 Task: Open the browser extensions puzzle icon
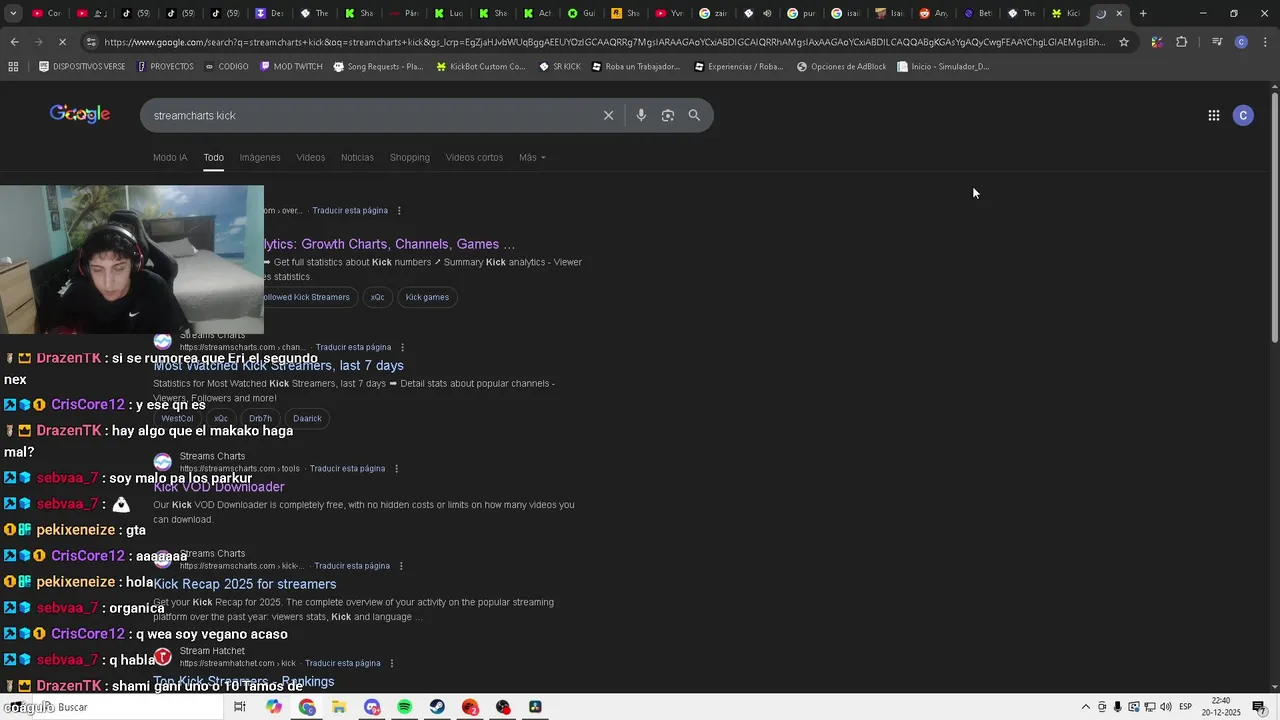tap(1182, 42)
